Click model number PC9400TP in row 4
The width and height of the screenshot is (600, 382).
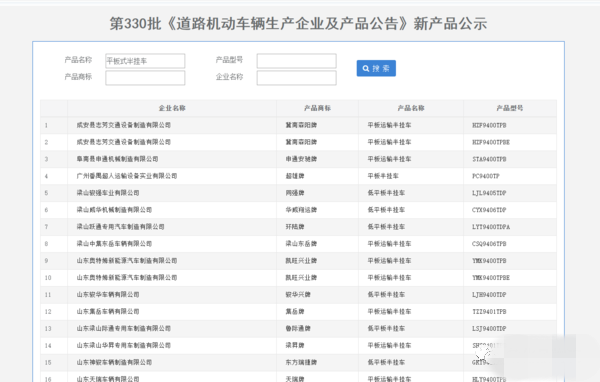point(486,176)
